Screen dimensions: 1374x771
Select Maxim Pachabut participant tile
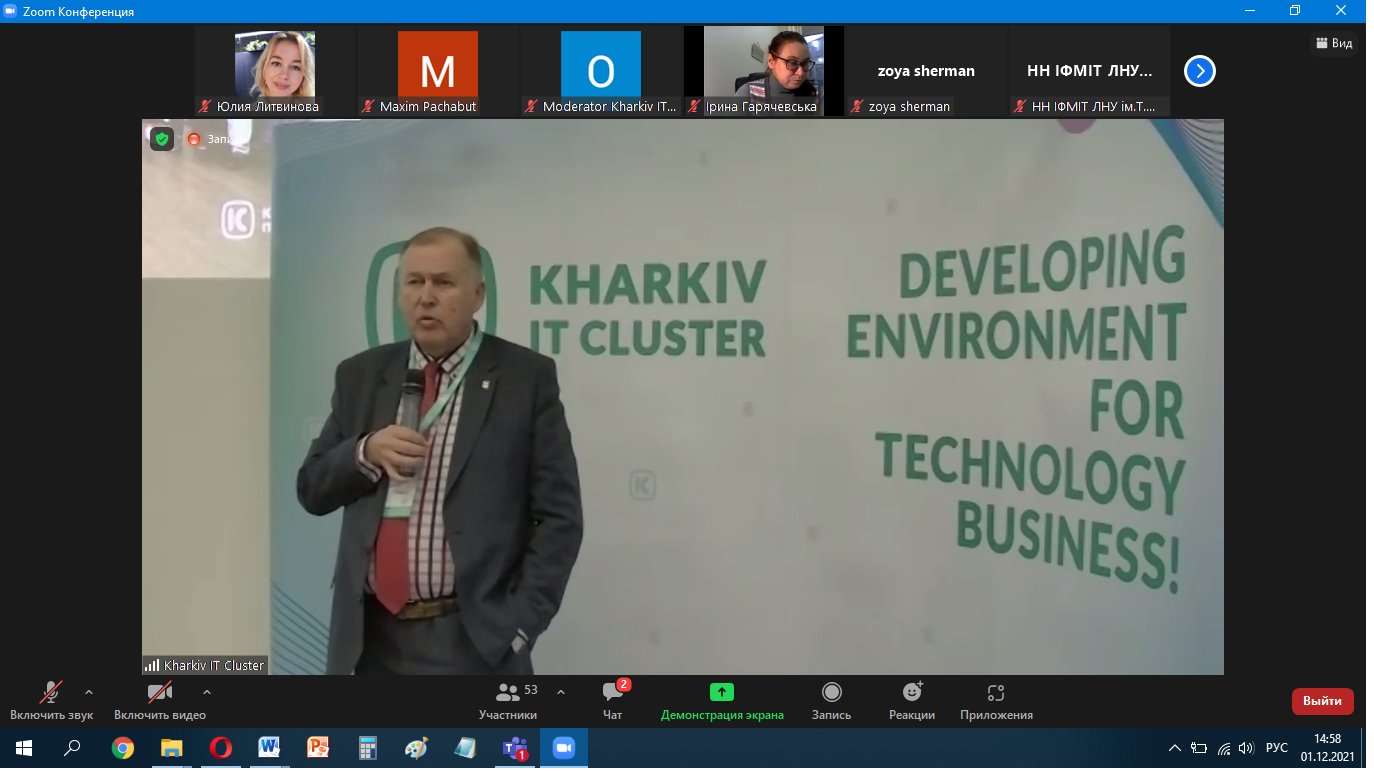pos(438,72)
